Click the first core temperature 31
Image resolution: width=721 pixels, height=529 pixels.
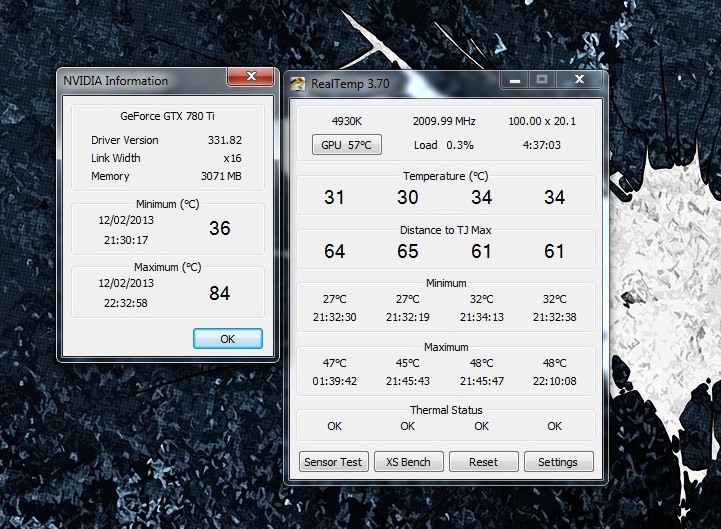point(334,197)
